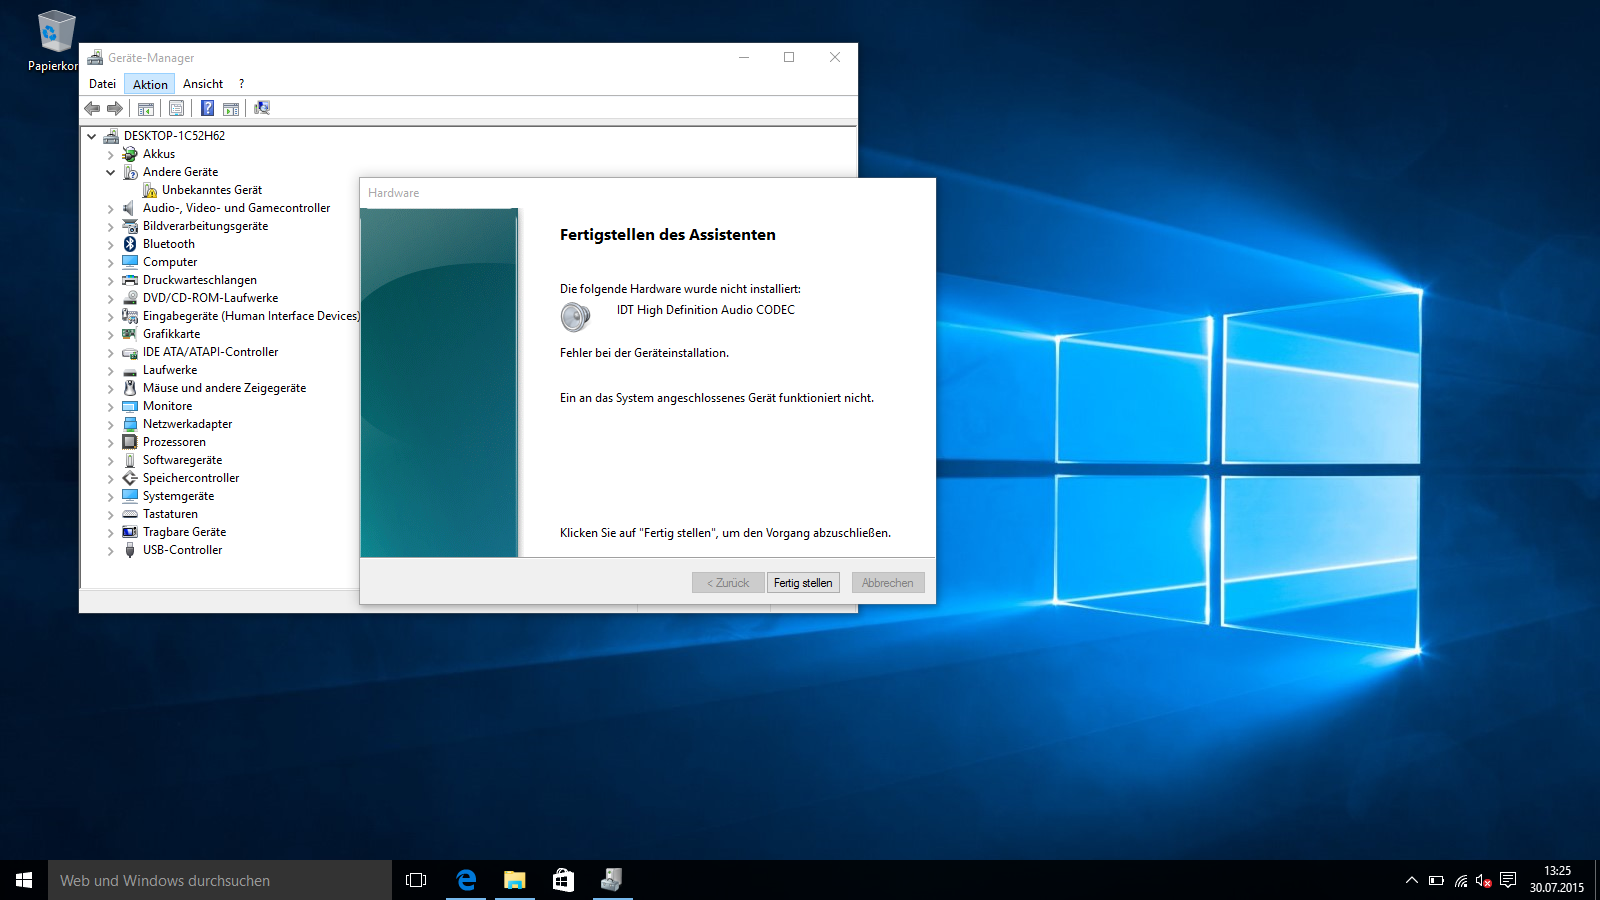Toggle the action pane toolbar icon

(x=231, y=108)
